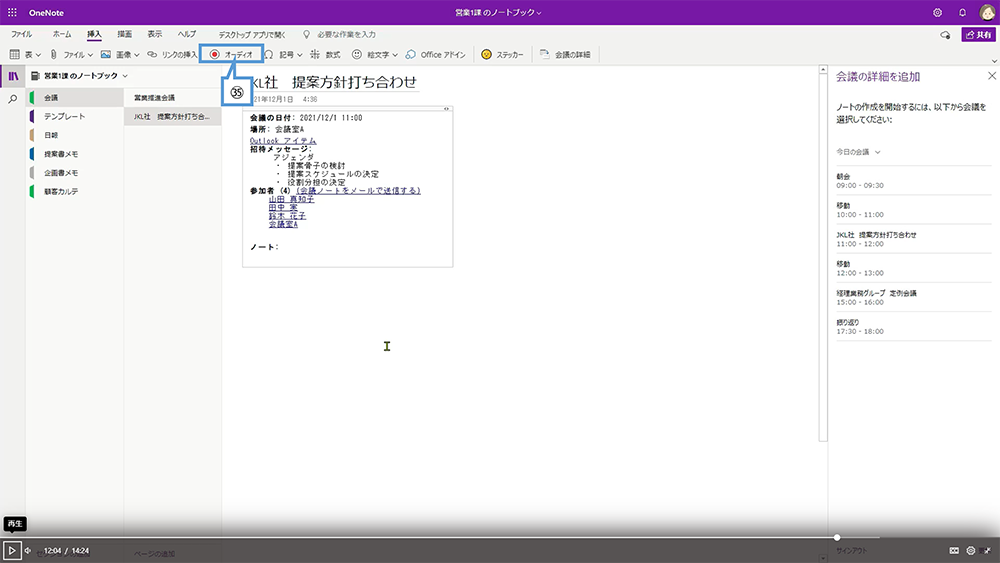Mute the video volume
The width and height of the screenshot is (1000, 563).
(28, 550)
